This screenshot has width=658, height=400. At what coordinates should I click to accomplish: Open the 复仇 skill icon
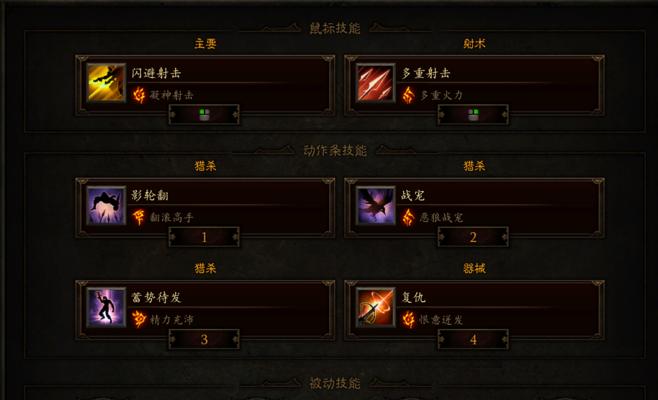tap(375, 308)
